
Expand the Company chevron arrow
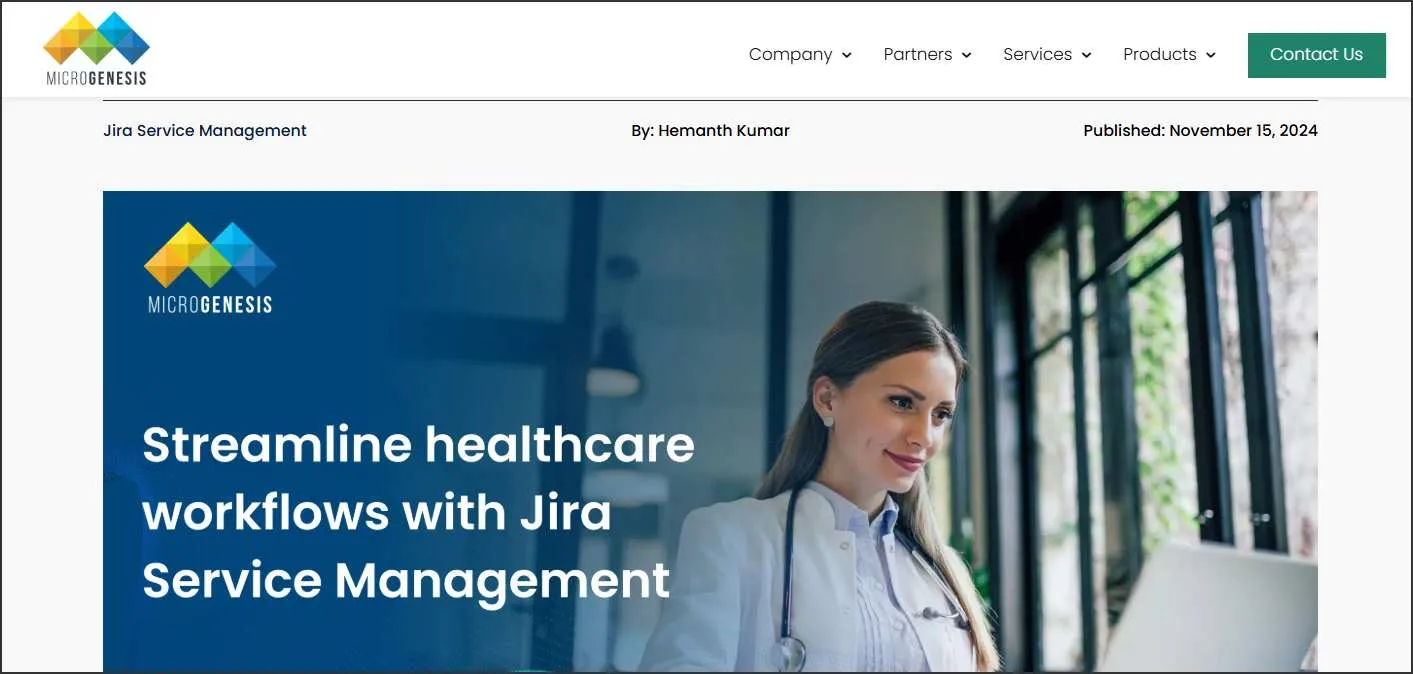click(847, 55)
